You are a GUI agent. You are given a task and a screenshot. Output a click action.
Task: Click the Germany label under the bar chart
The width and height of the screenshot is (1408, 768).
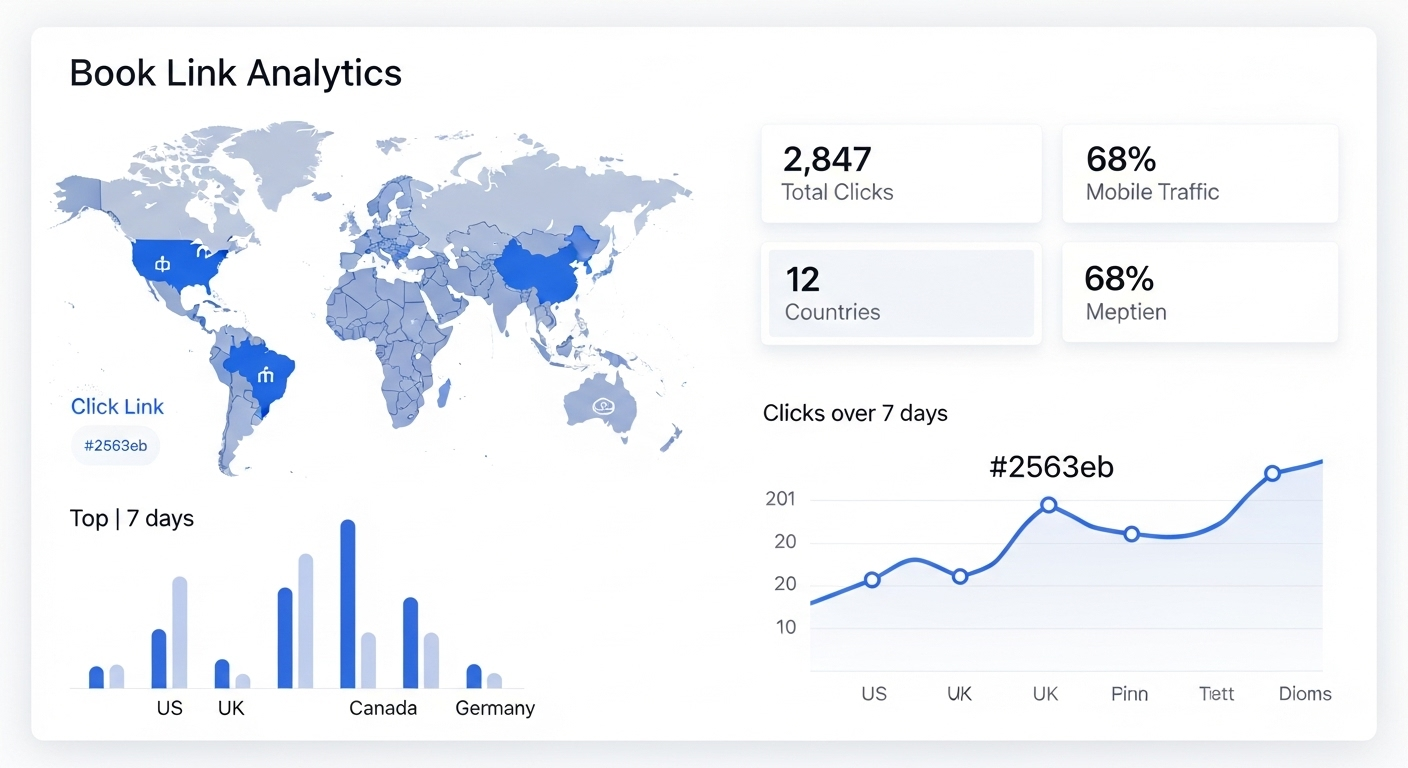coord(495,708)
